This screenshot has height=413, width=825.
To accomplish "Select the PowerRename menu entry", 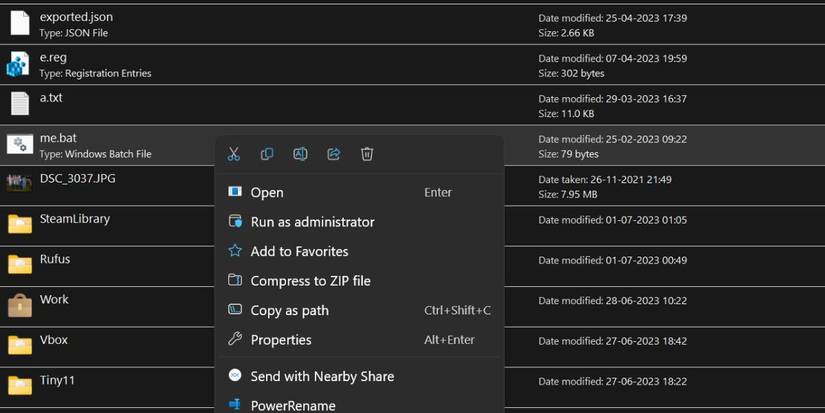I will 293,405.
